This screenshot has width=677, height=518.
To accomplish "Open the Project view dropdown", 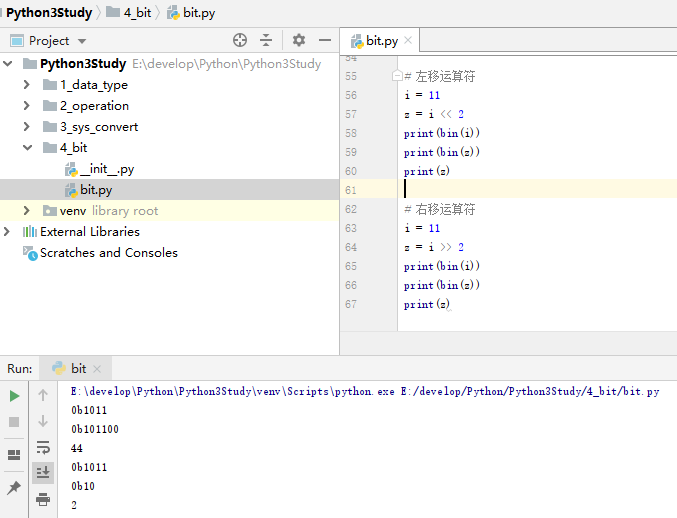I will coord(82,41).
